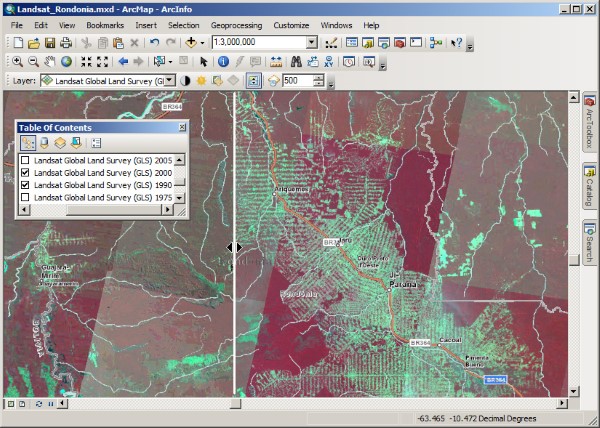The width and height of the screenshot is (600, 428).
Task: Pause drawing with the pause button
Action: [x=51, y=404]
